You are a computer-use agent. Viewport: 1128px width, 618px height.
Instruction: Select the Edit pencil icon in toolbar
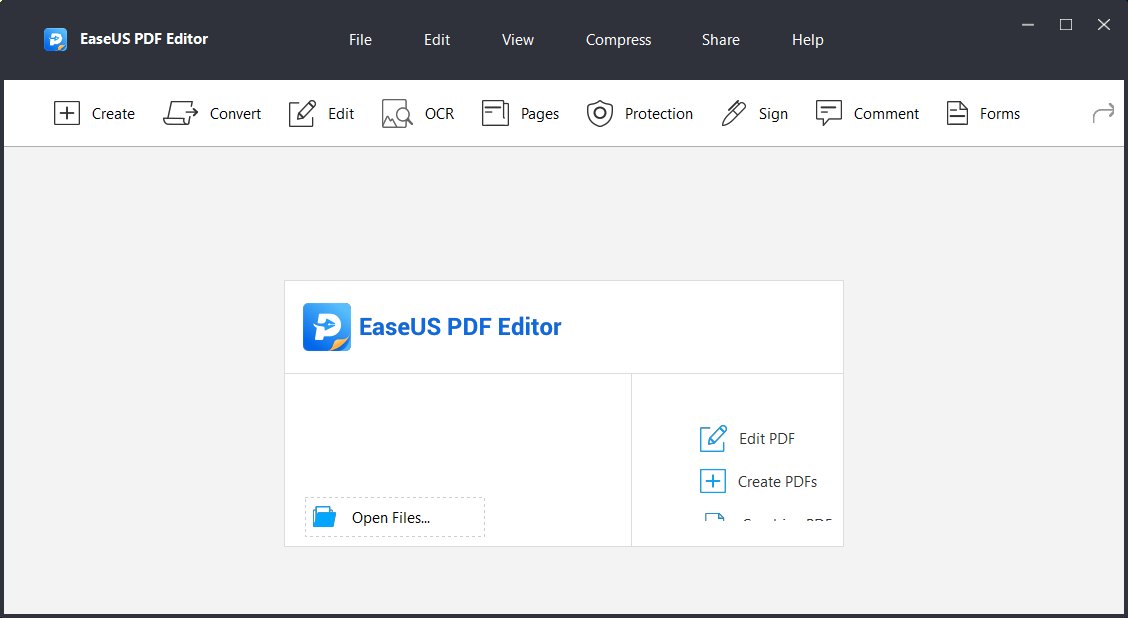[x=302, y=114]
